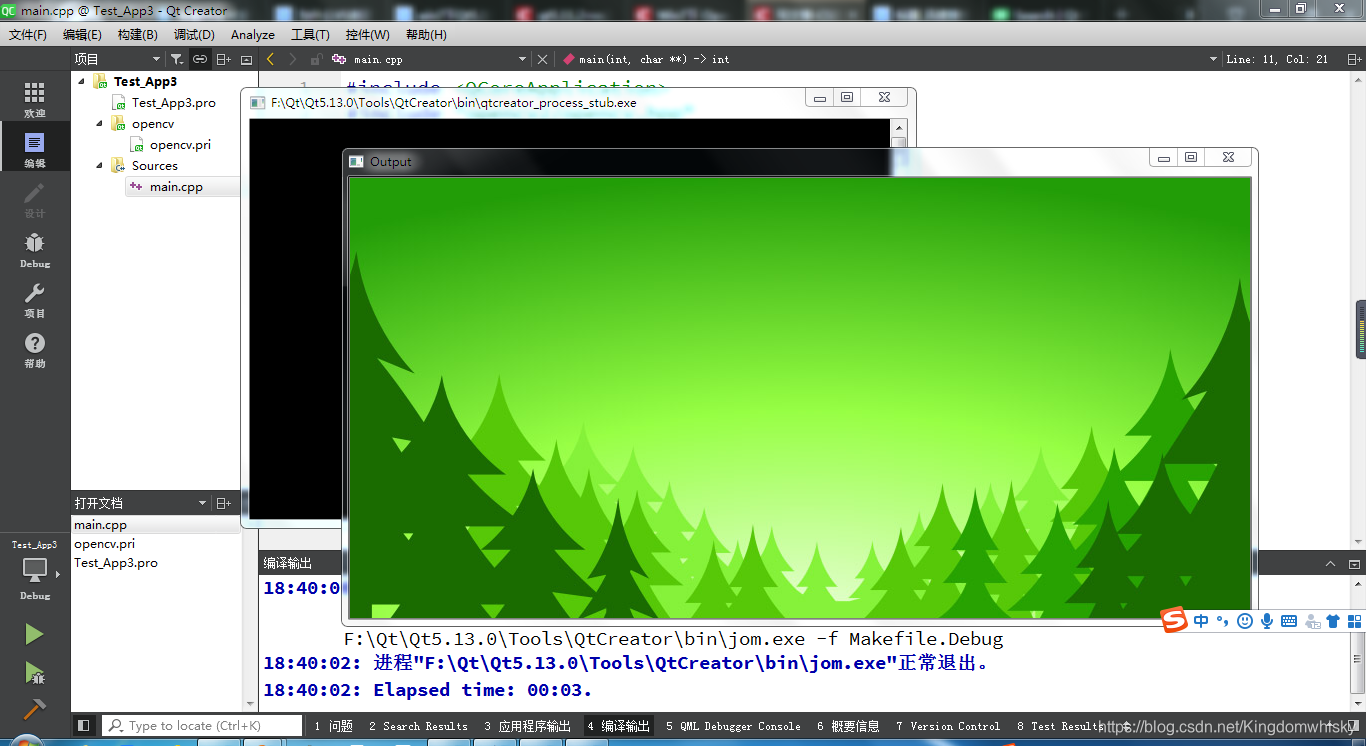Image resolution: width=1366 pixels, height=746 pixels.
Task: Open the 工具(T) menu
Action: click(310, 34)
